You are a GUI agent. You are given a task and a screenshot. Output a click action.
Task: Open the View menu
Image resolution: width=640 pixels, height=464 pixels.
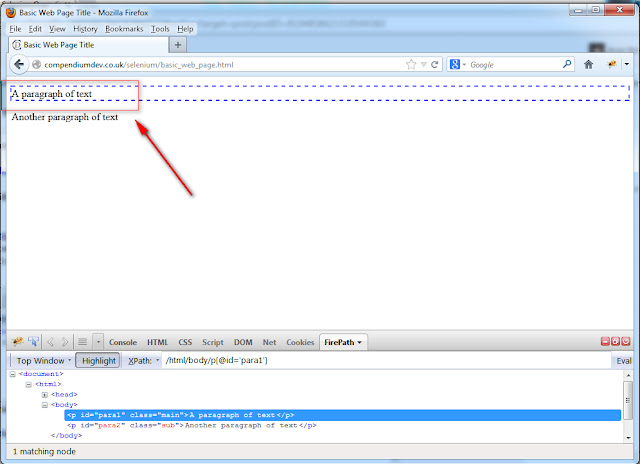pos(57,29)
